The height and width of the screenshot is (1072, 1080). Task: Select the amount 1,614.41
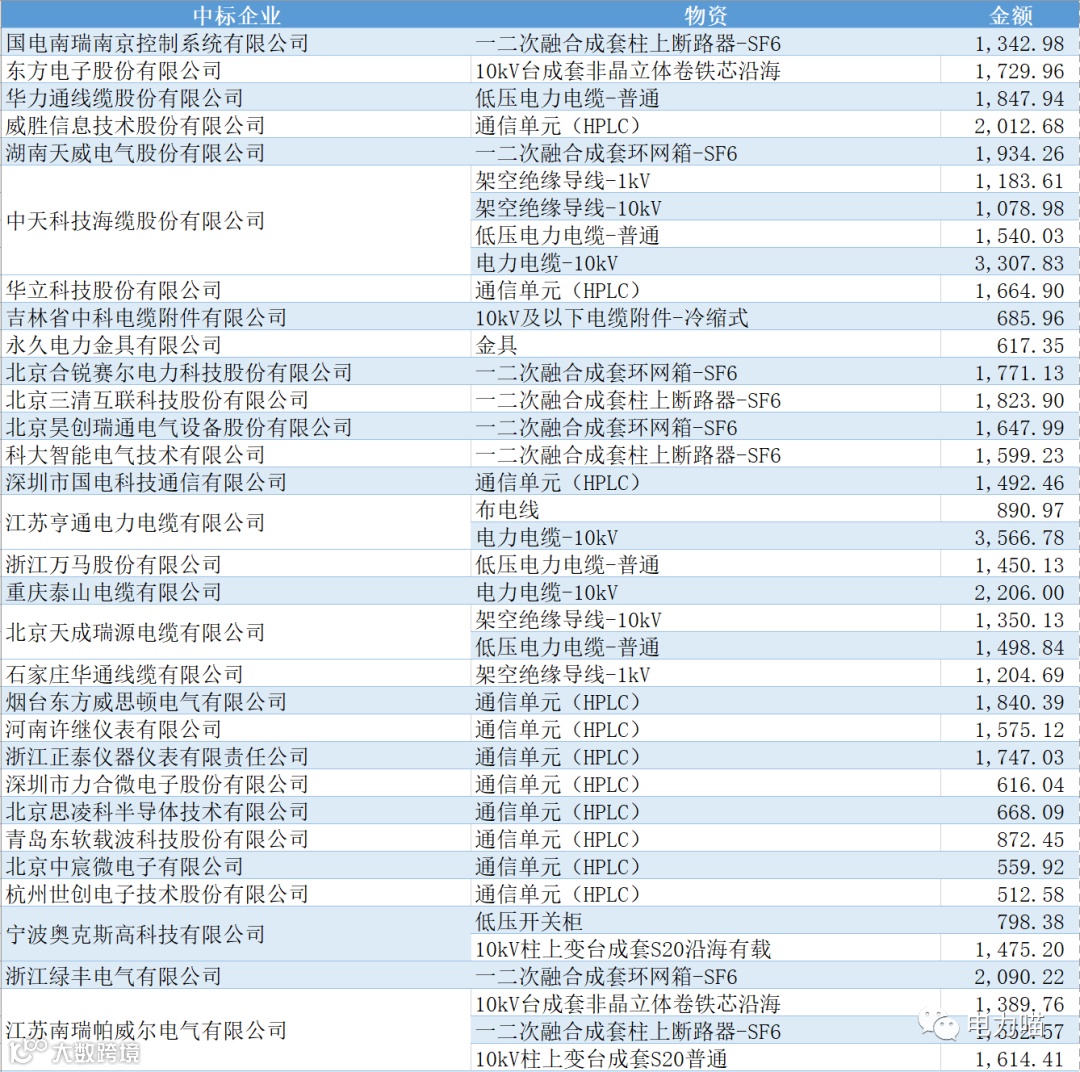coord(1019,1058)
